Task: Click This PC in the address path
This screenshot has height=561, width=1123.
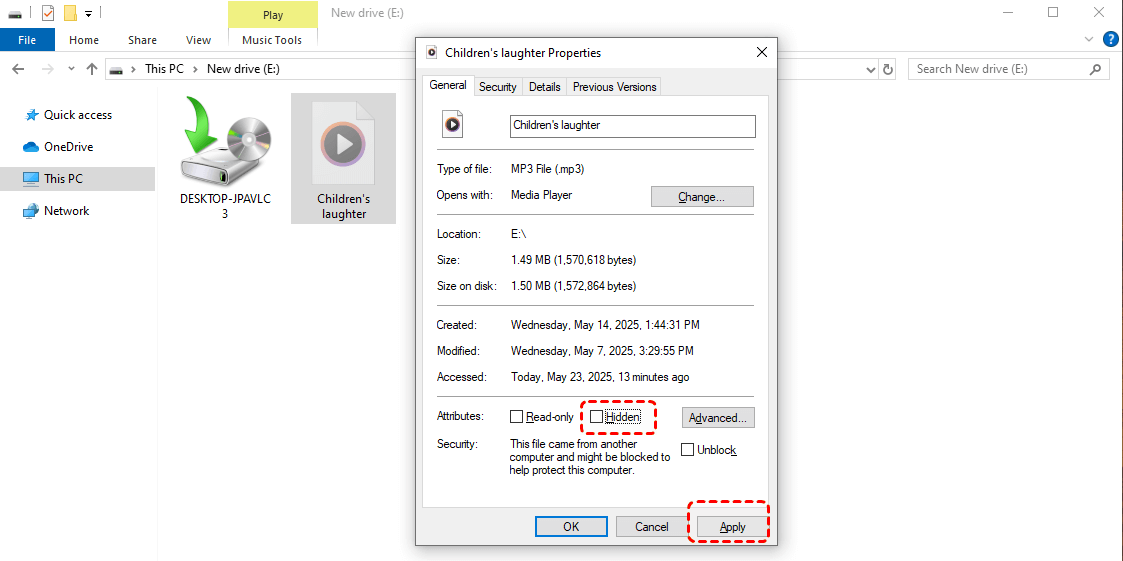Action: click(x=164, y=69)
